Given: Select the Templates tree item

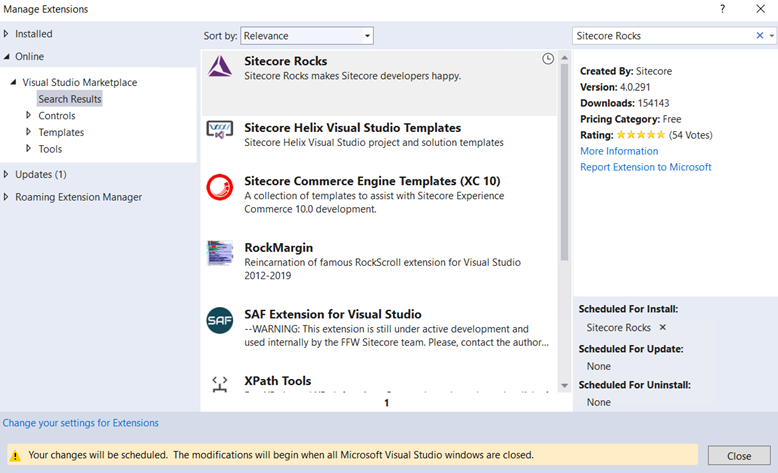Looking at the screenshot, I should tap(62, 133).
